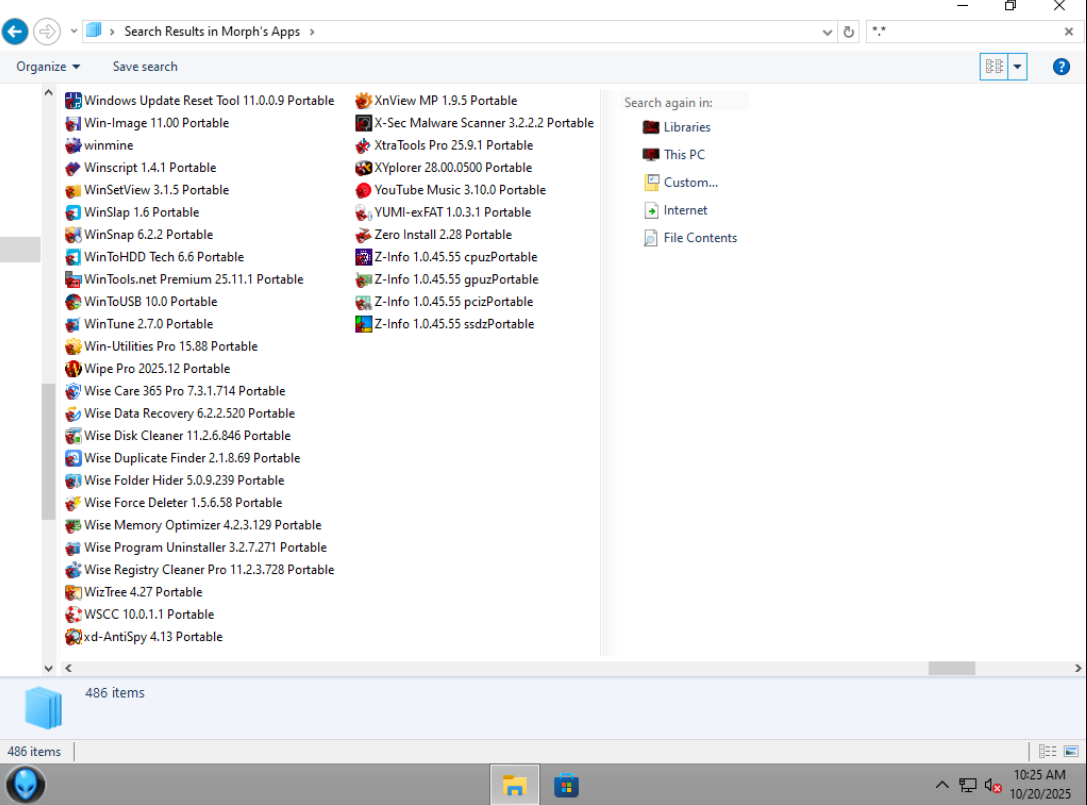This screenshot has width=1087, height=805.
Task: Select the Z-Info gpuzPortable icon
Action: (x=363, y=279)
